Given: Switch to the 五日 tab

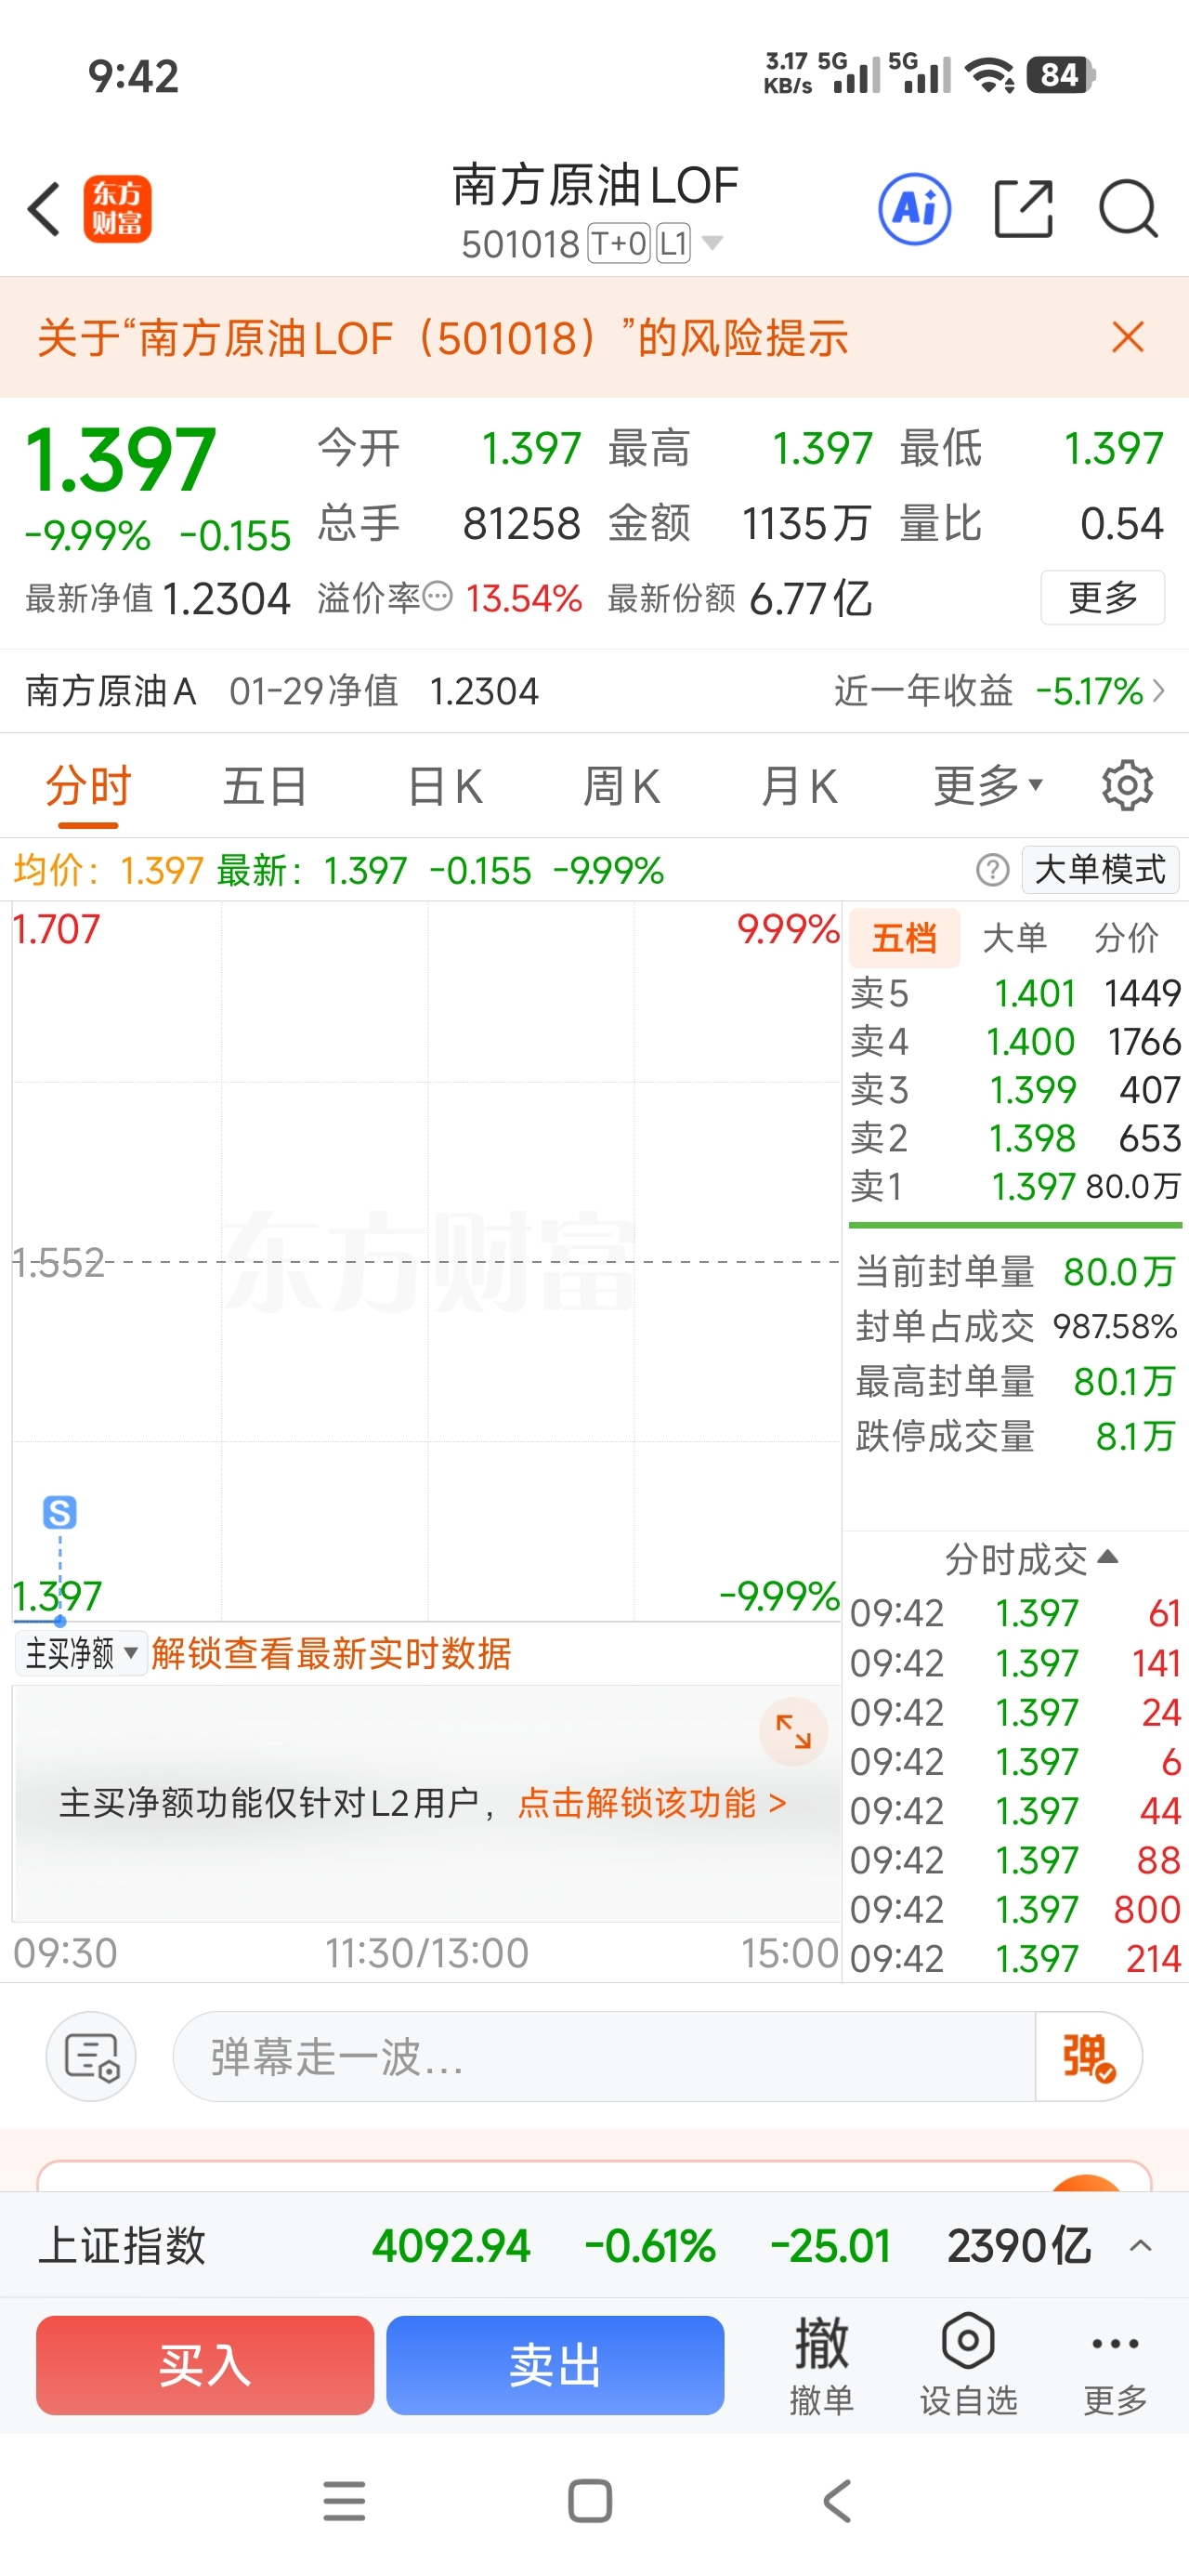Looking at the screenshot, I should point(264,786).
